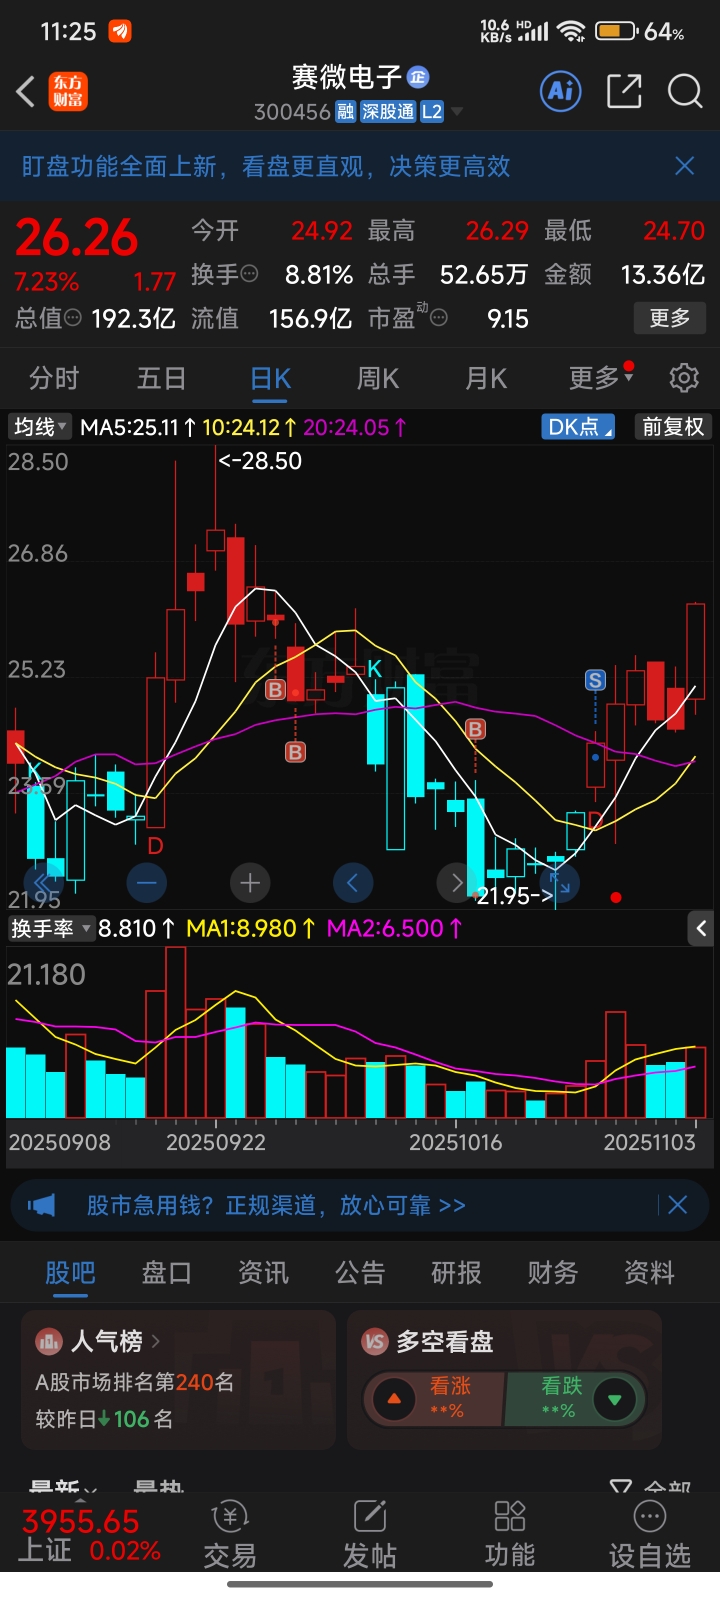This screenshot has width=720, height=1600.
Task: Tap the D marker under candles
Action: (155, 846)
